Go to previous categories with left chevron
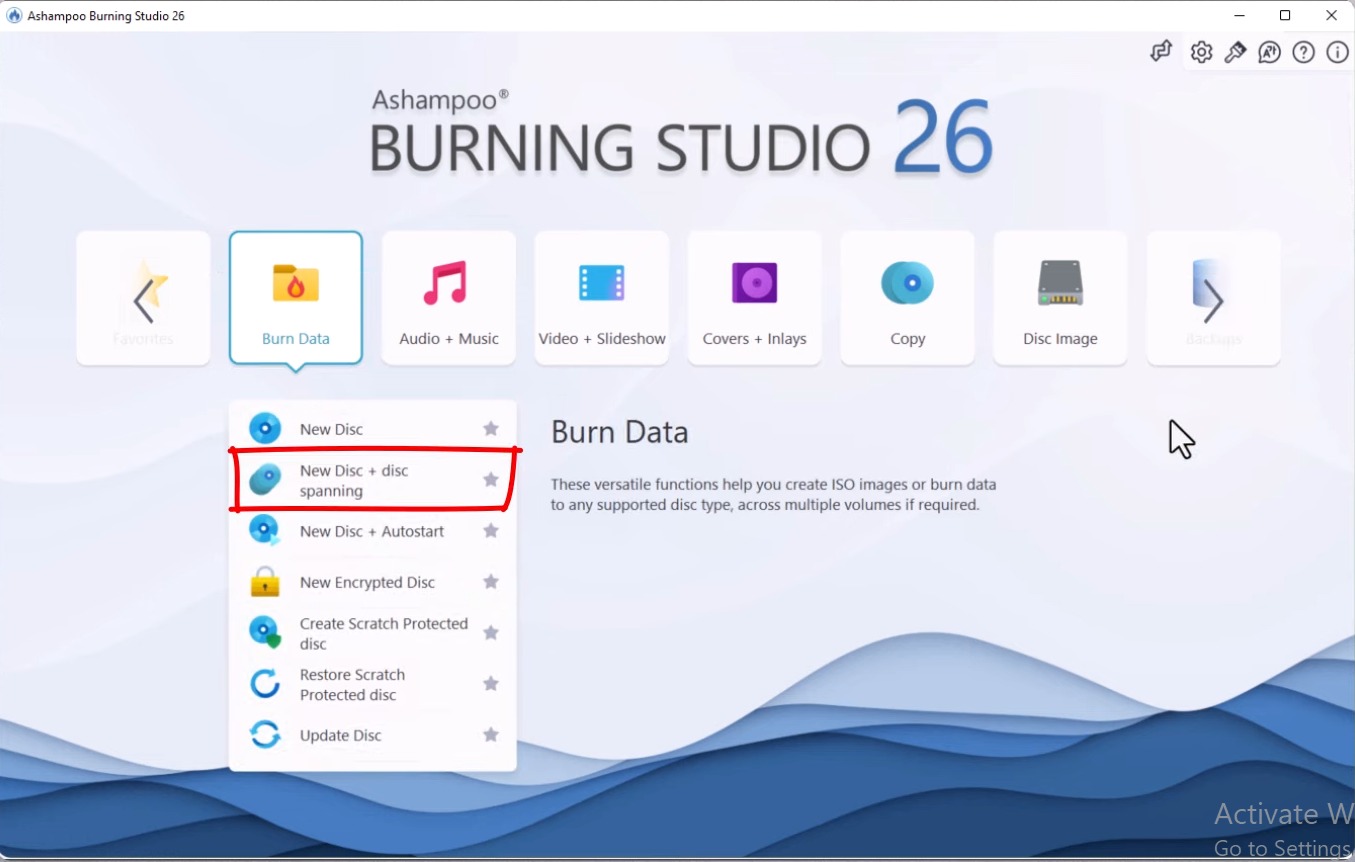 point(143,300)
